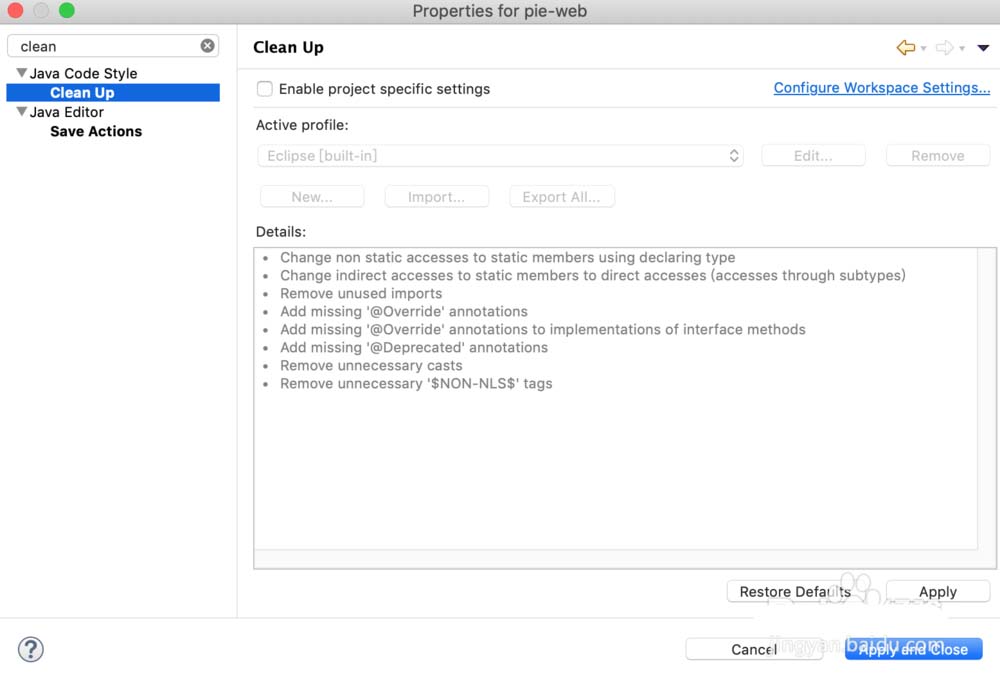Clear the filter text with the X icon
The image size is (1000, 679).
[x=207, y=46]
